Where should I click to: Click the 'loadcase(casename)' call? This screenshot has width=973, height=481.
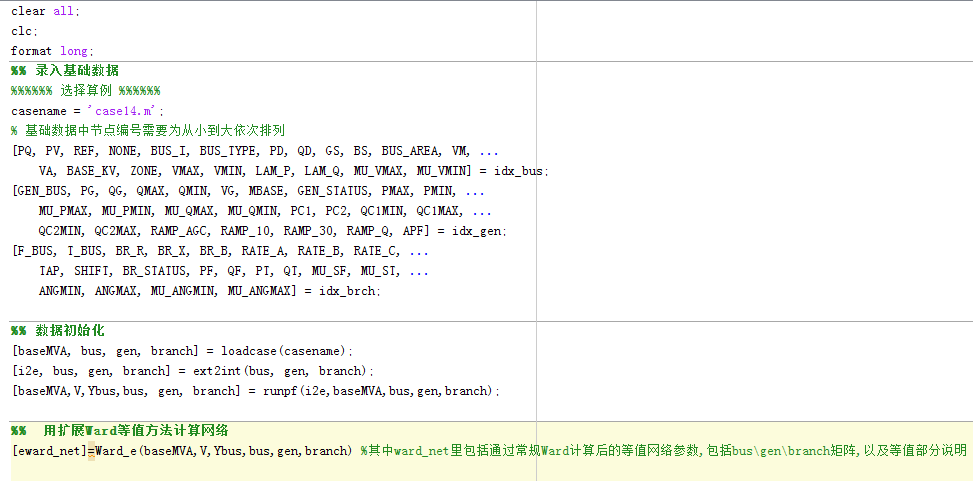[x=286, y=351]
